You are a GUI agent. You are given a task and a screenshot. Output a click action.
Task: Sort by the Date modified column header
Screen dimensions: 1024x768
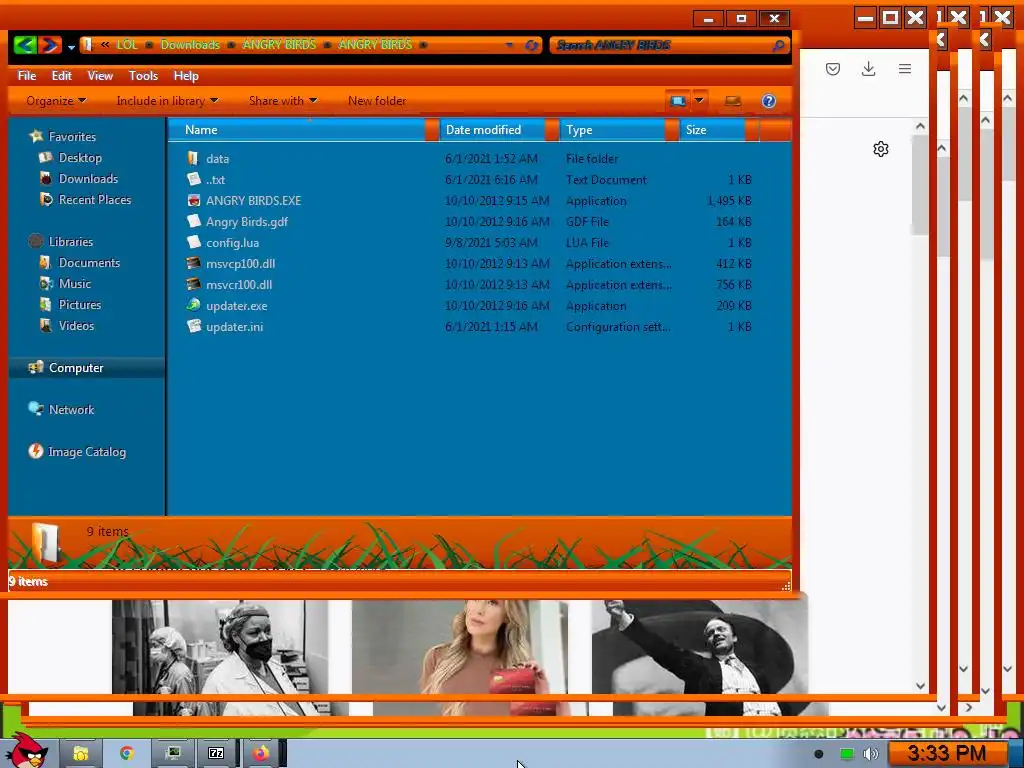click(x=492, y=129)
